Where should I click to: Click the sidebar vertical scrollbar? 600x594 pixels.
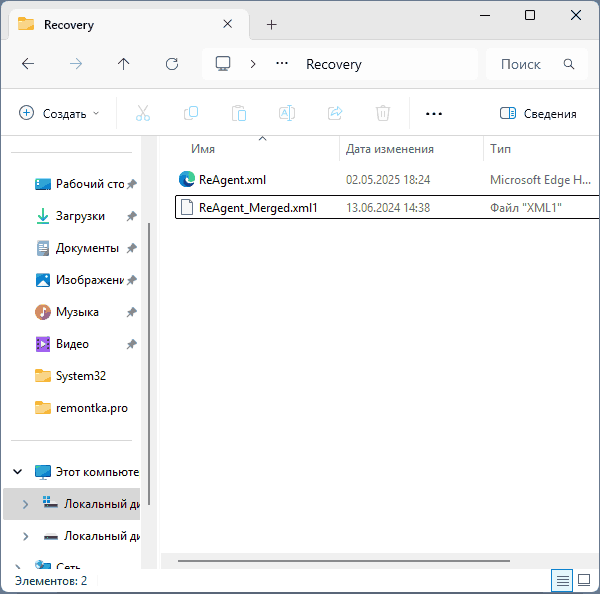coord(149,364)
